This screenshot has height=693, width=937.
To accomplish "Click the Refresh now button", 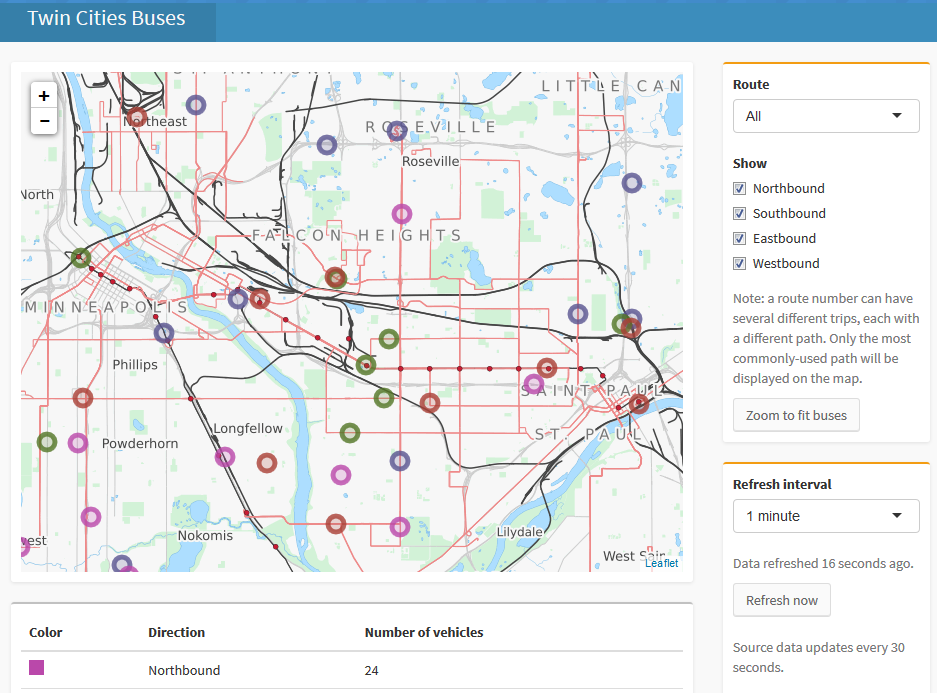I will tap(781, 600).
